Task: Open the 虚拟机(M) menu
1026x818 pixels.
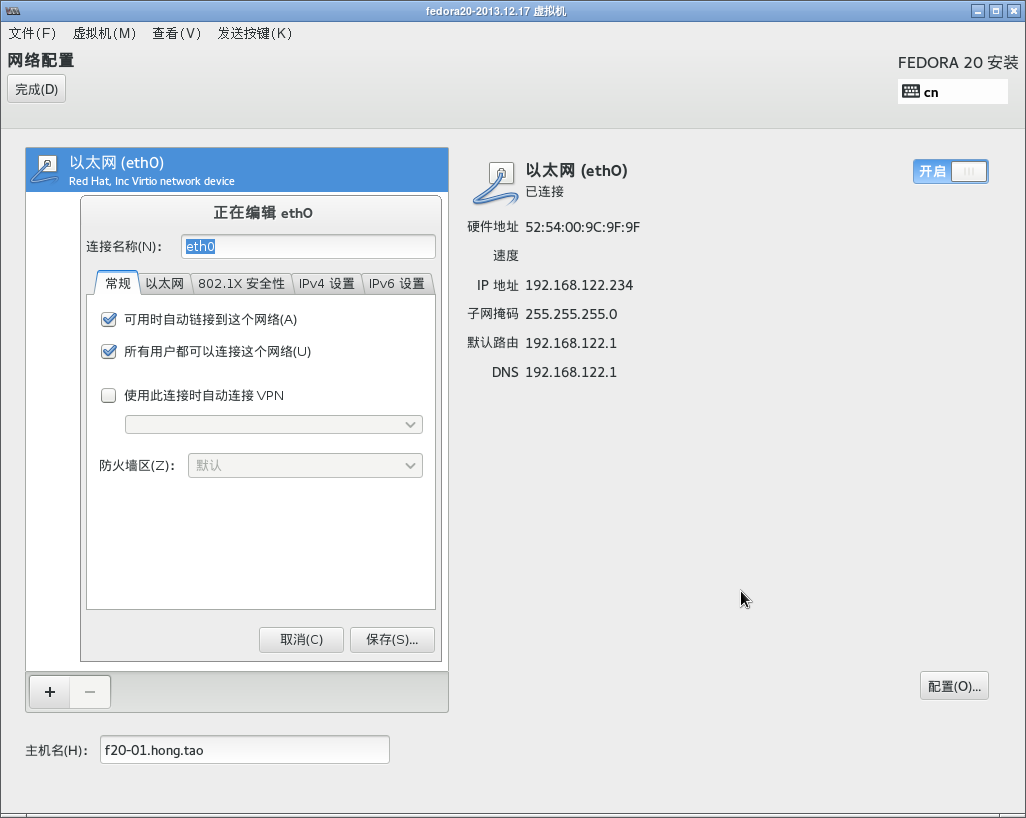Action: coord(104,33)
